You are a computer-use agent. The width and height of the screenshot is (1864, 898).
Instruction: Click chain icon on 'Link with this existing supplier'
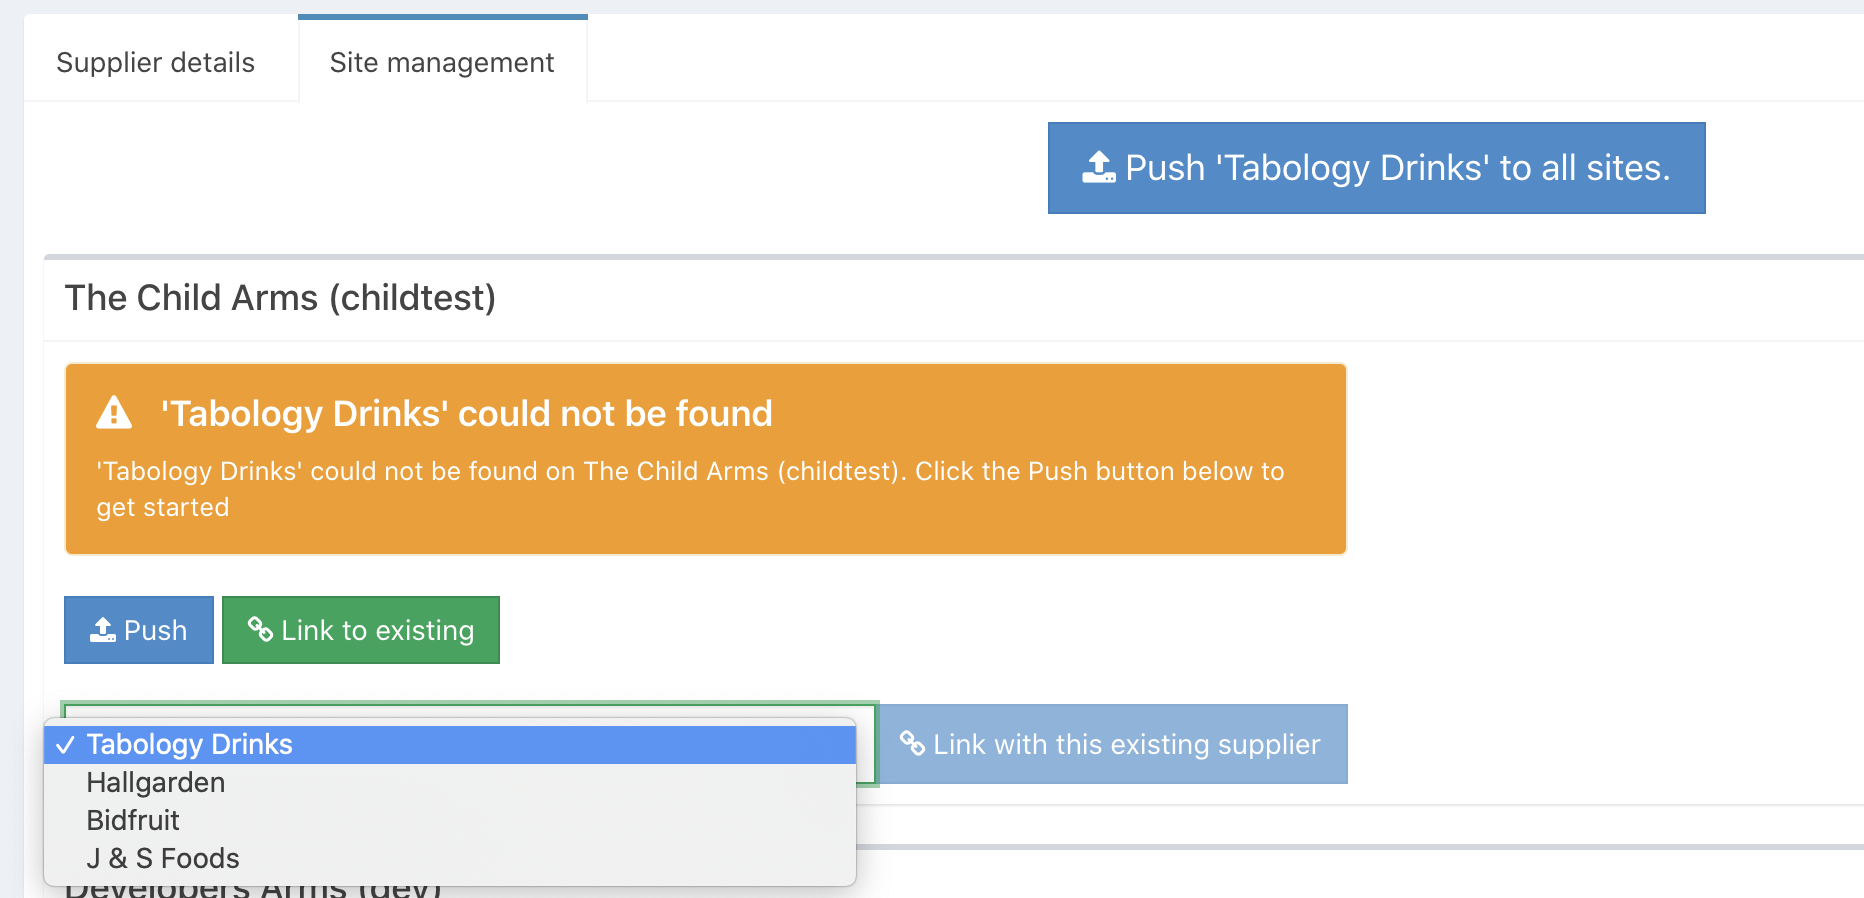pyautogui.click(x=912, y=743)
